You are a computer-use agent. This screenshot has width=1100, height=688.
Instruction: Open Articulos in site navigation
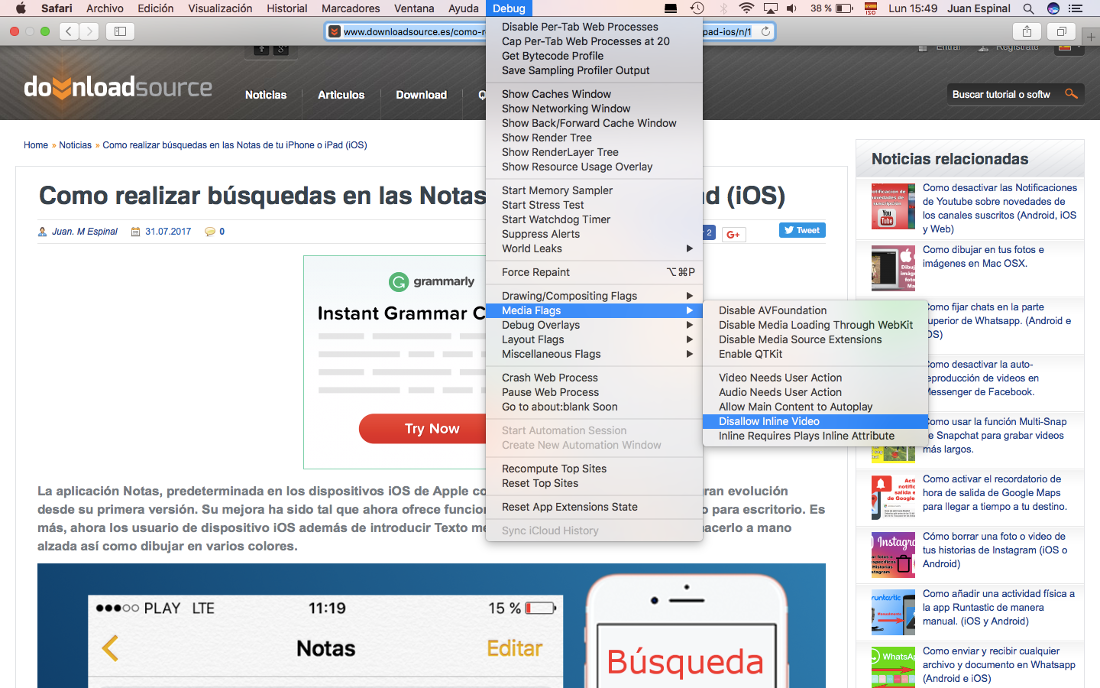coord(341,95)
